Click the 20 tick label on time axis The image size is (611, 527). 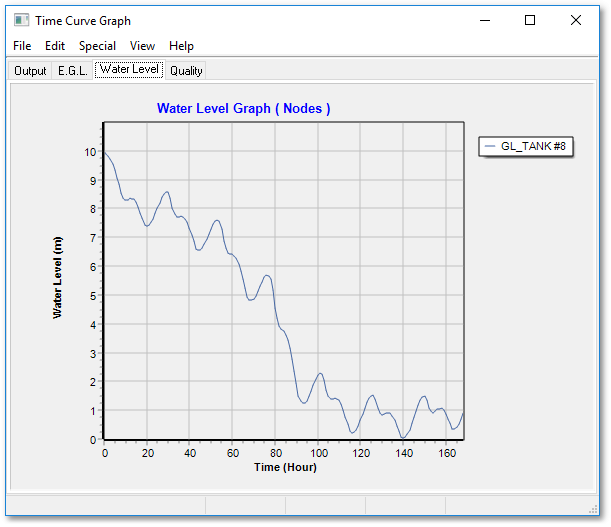click(x=148, y=453)
